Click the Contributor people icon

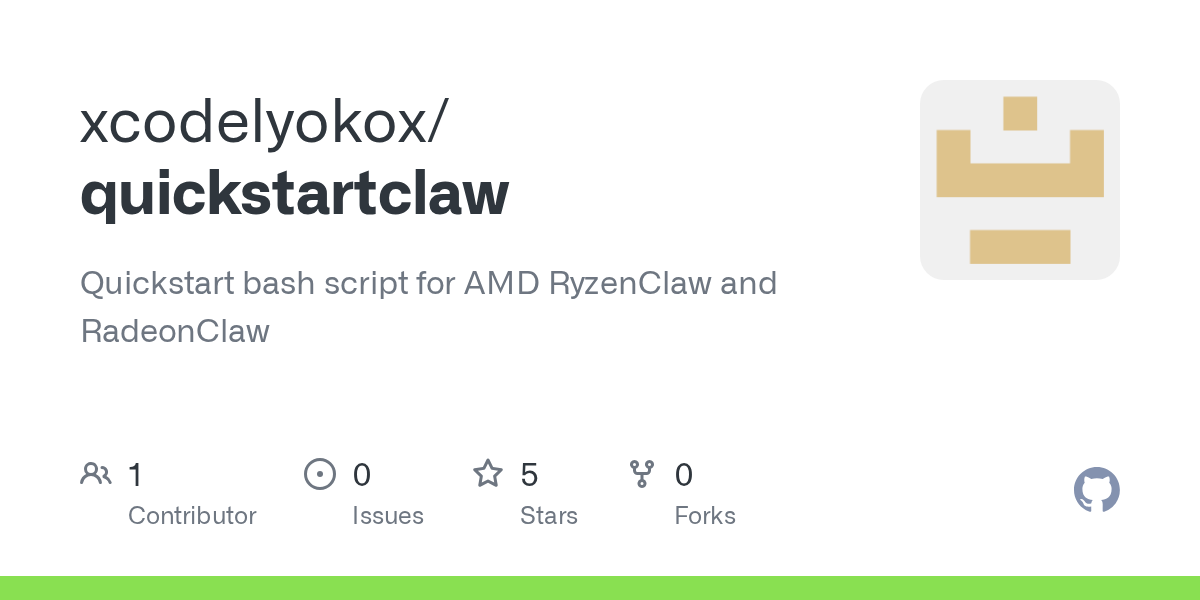coord(95,474)
